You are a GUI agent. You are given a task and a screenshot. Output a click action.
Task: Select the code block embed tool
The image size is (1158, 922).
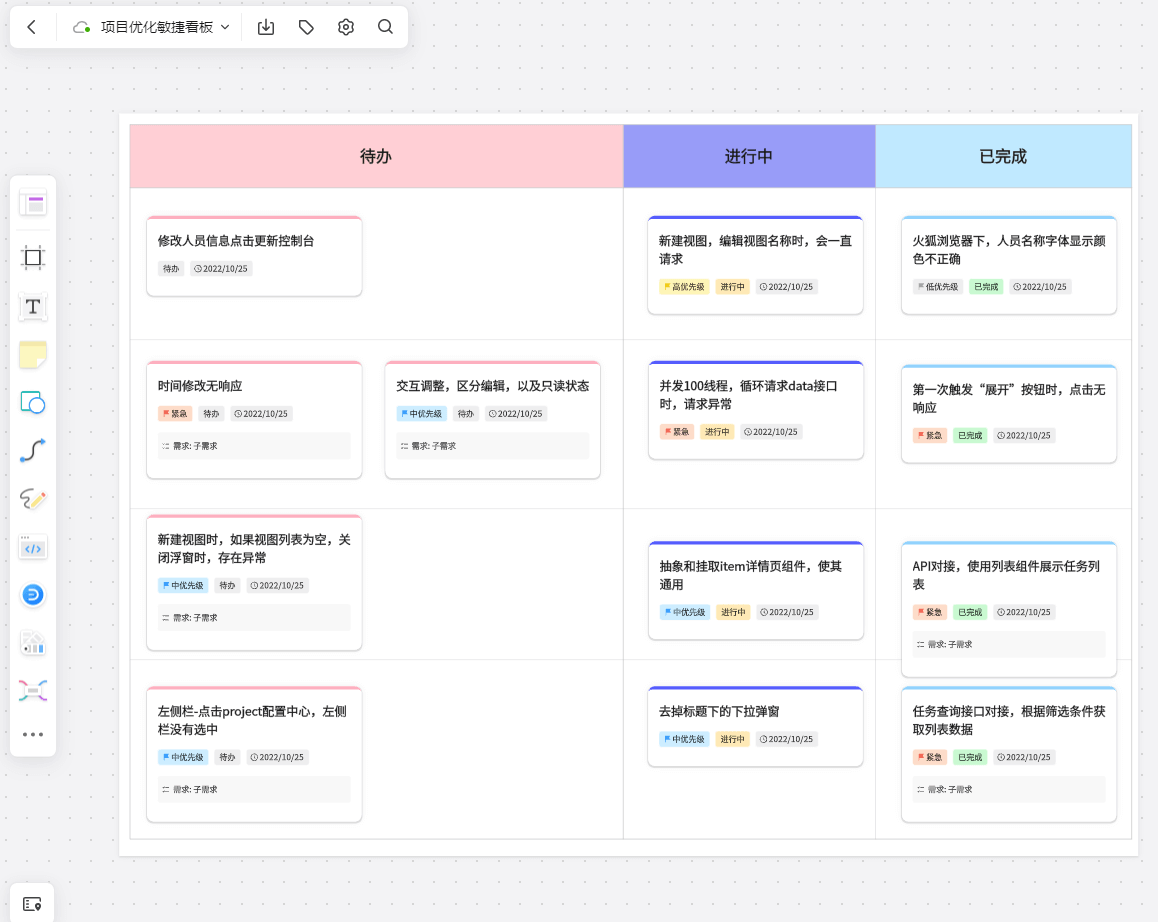(x=33, y=548)
